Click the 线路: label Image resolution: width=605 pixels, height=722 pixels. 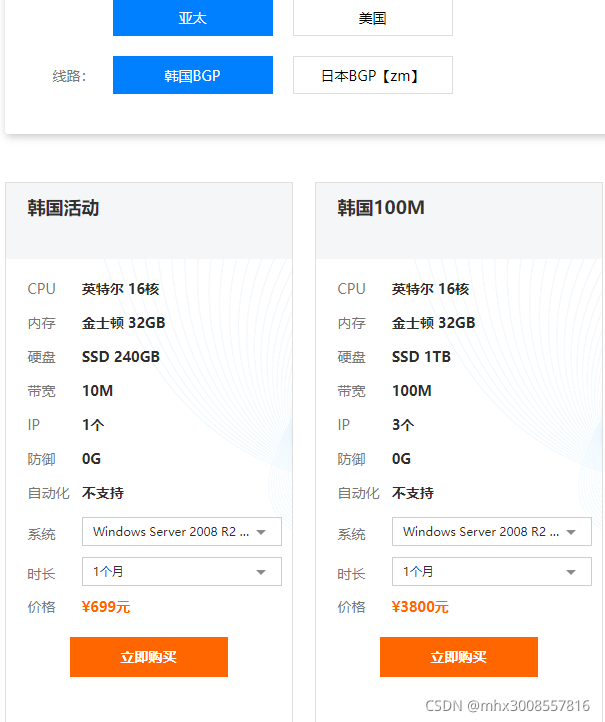(69, 76)
